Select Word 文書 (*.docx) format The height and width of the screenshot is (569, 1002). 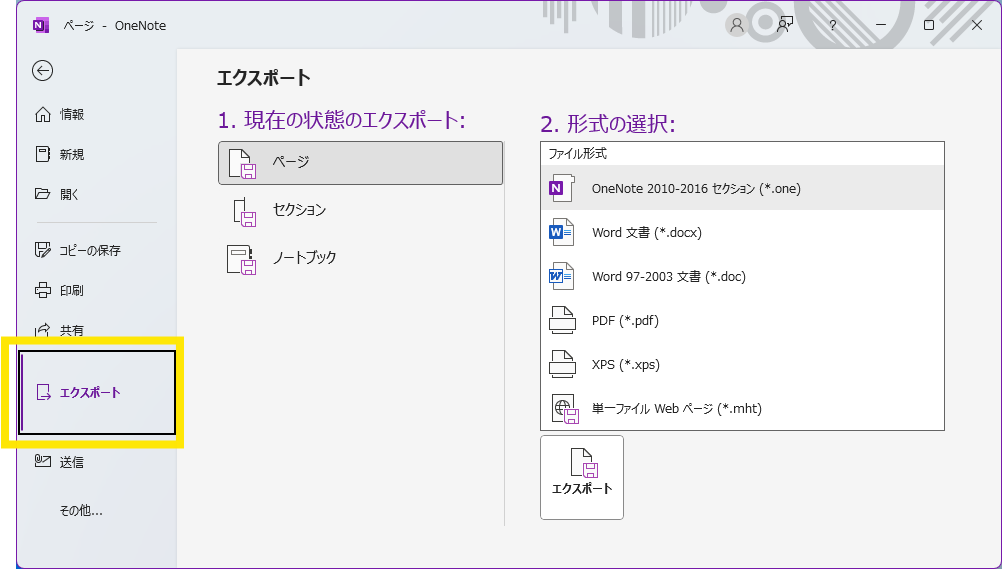(x=742, y=232)
